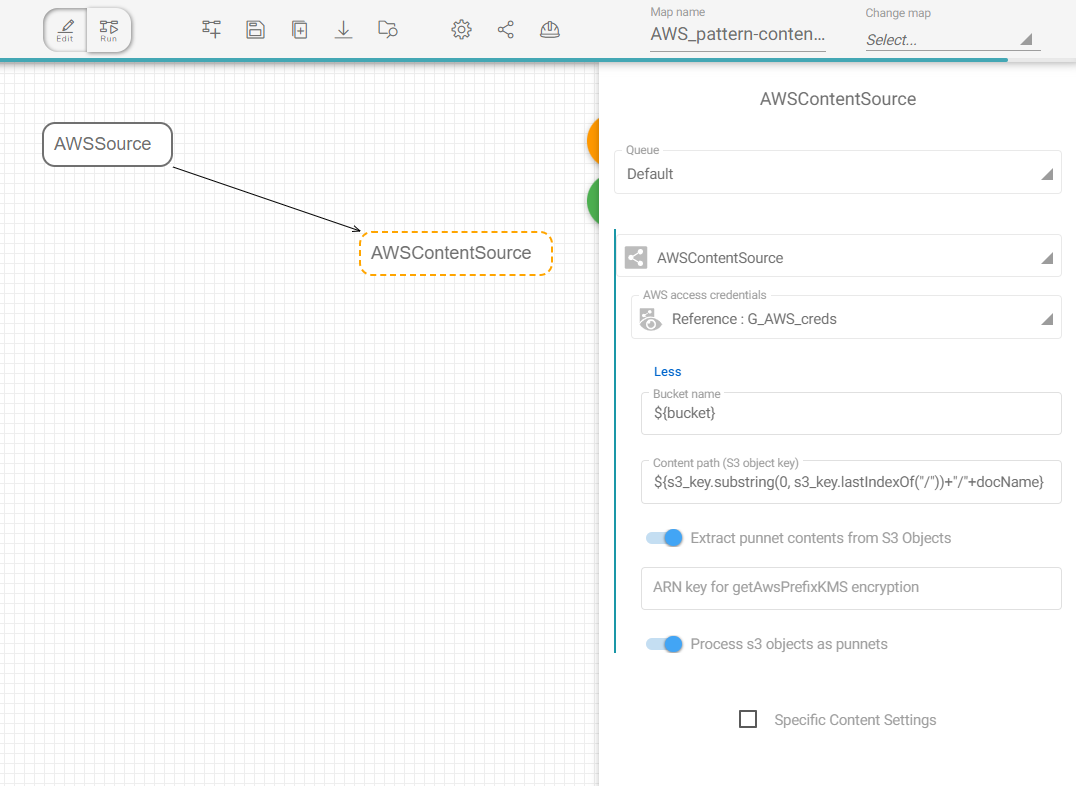Screen dimensions: 1076x786
Task: Expand the AWSContentSource type dropdown
Action: [839, 257]
